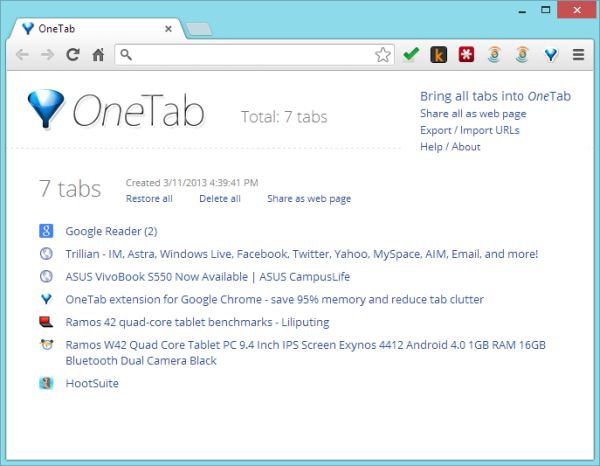The image size is (600, 466).
Task: Click Bring all tabs into OneTab
Action: click(x=495, y=96)
